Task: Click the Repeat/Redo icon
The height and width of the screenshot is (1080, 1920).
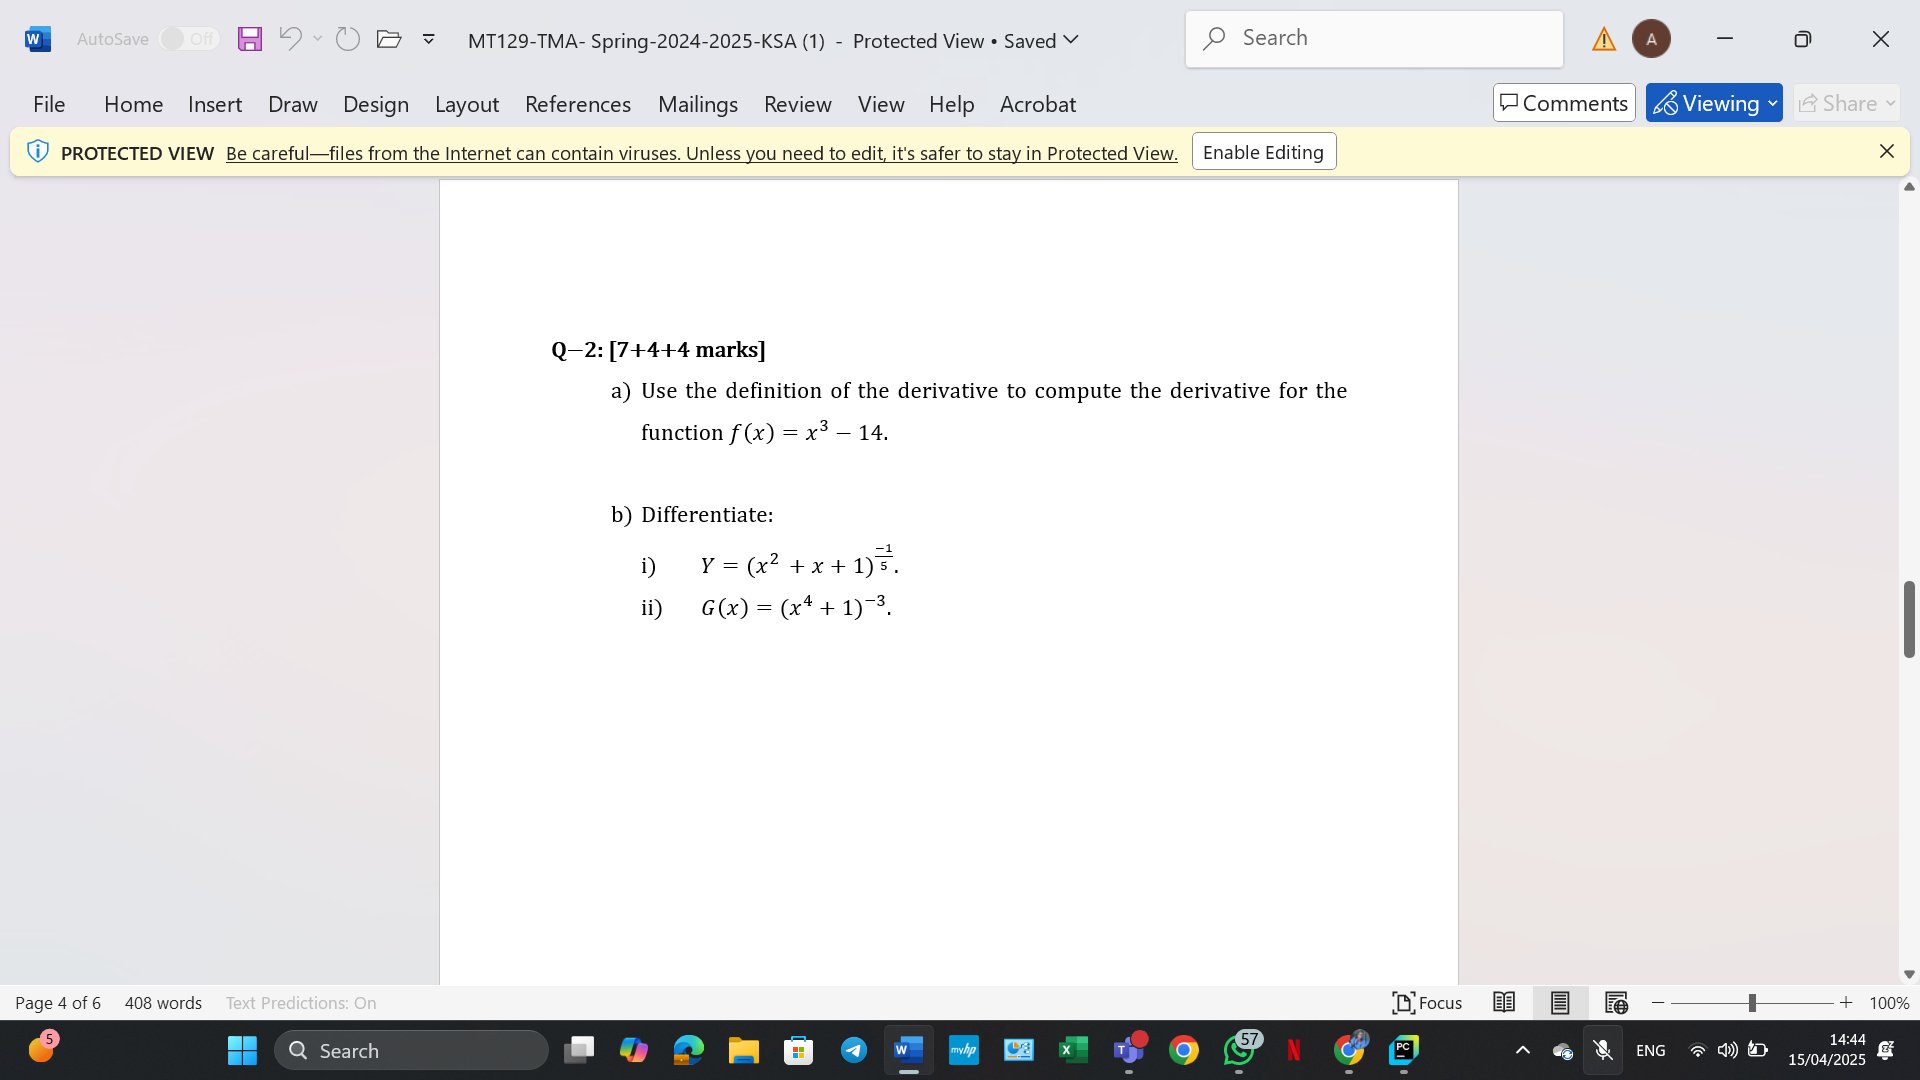Action: [348, 38]
